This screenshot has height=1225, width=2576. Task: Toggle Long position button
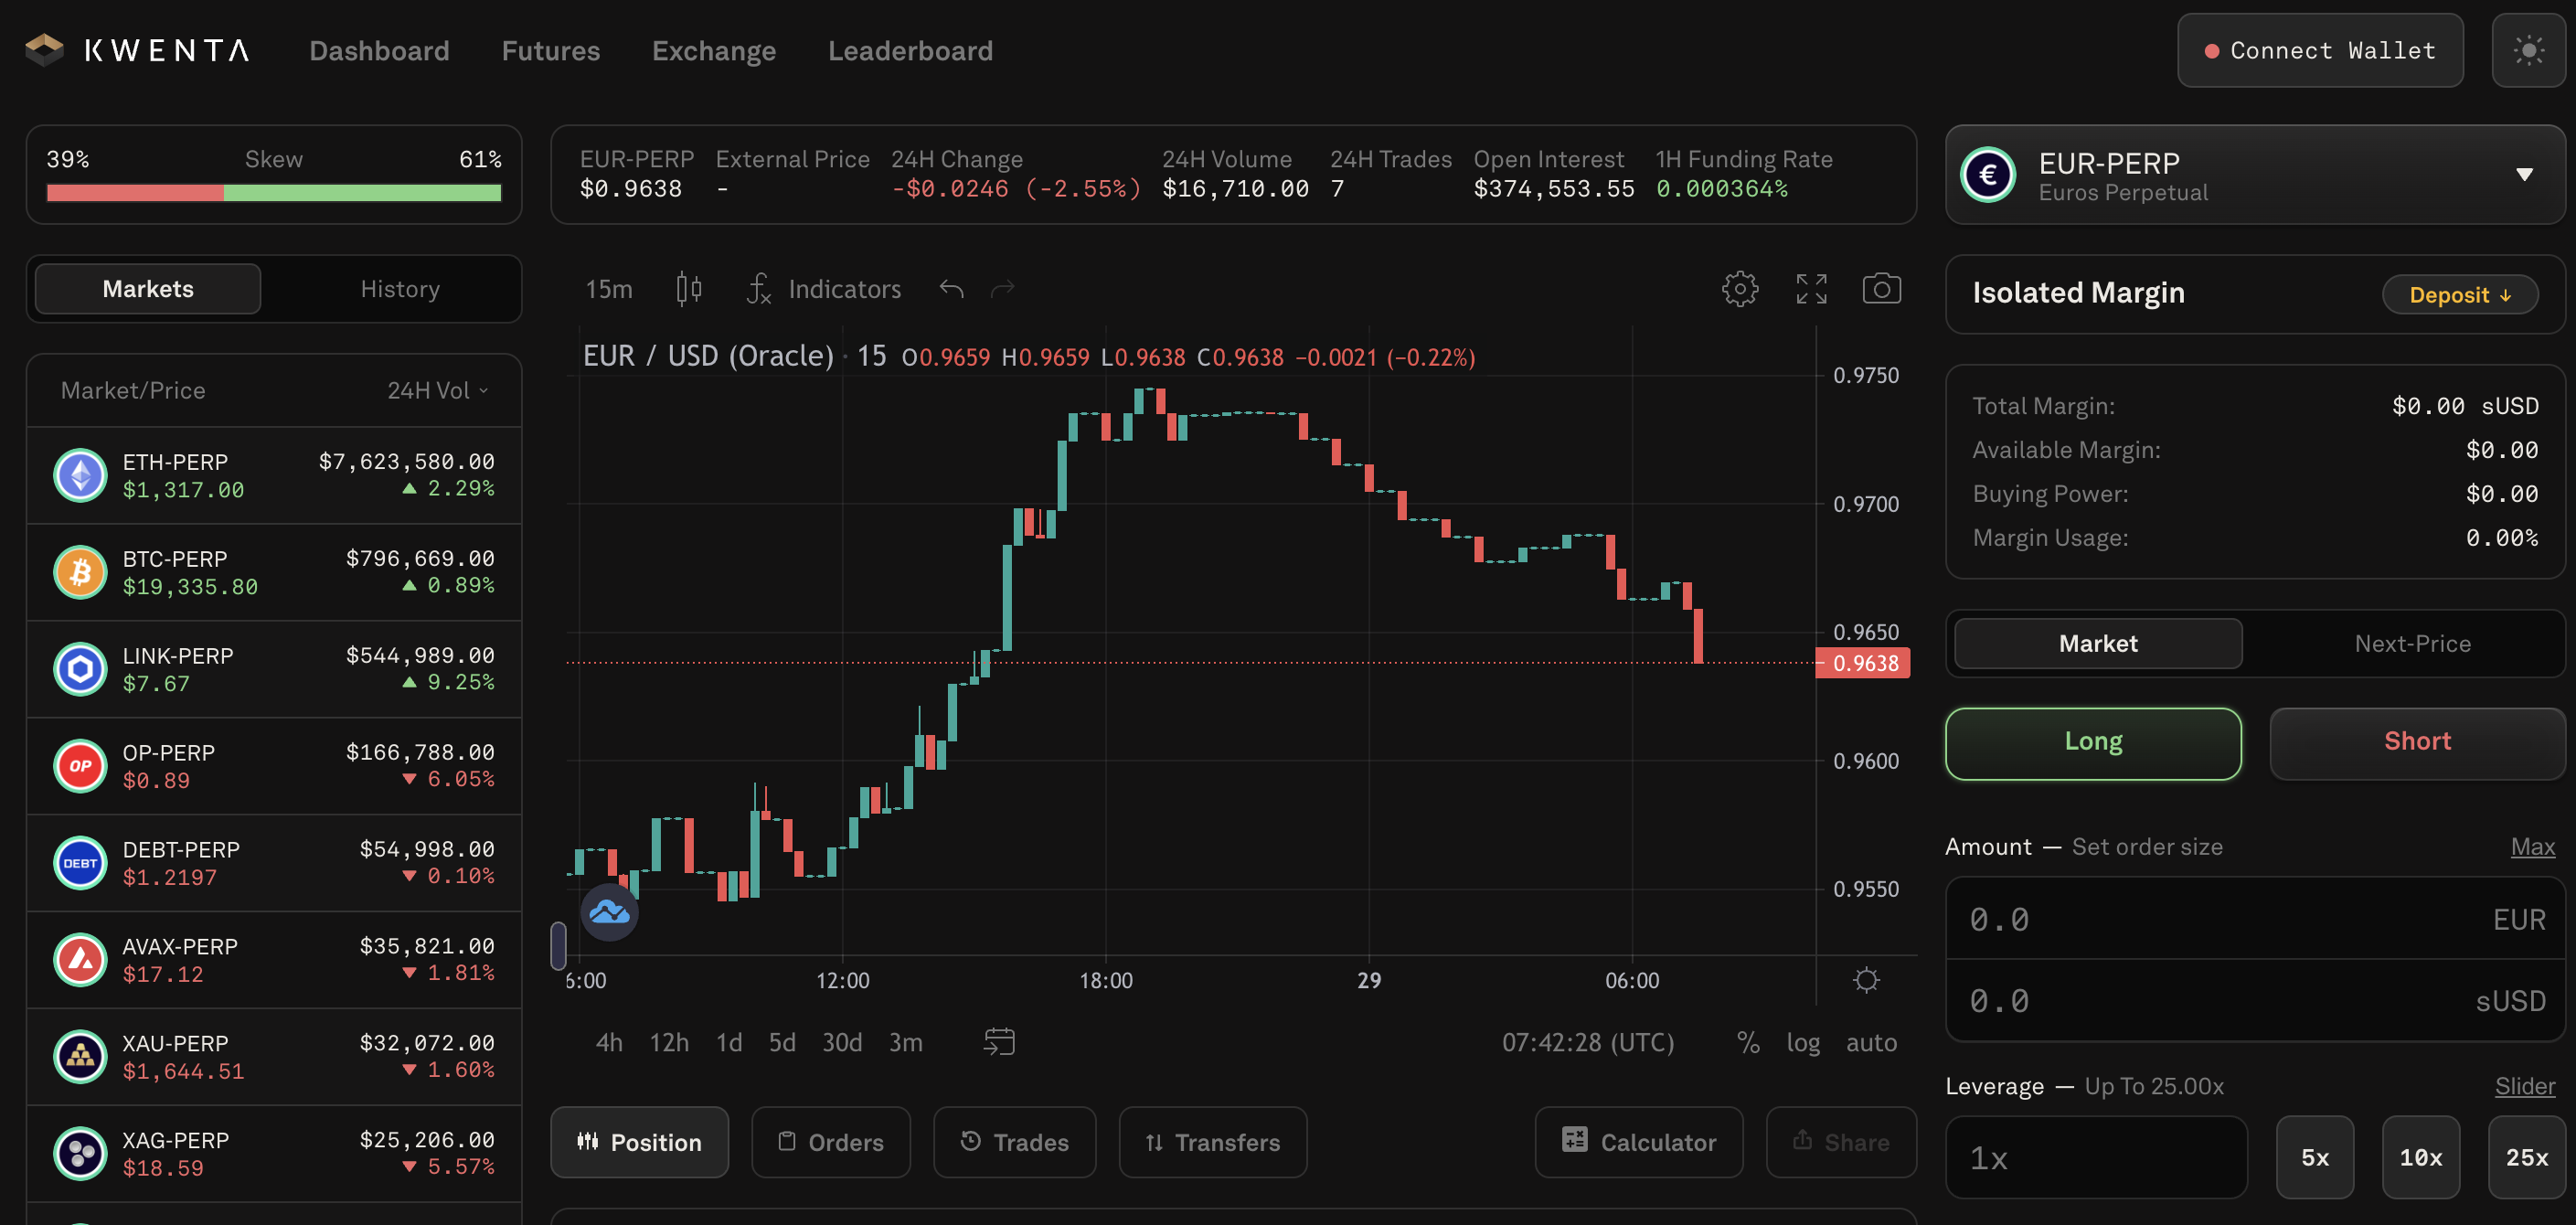coord(2093,742)
